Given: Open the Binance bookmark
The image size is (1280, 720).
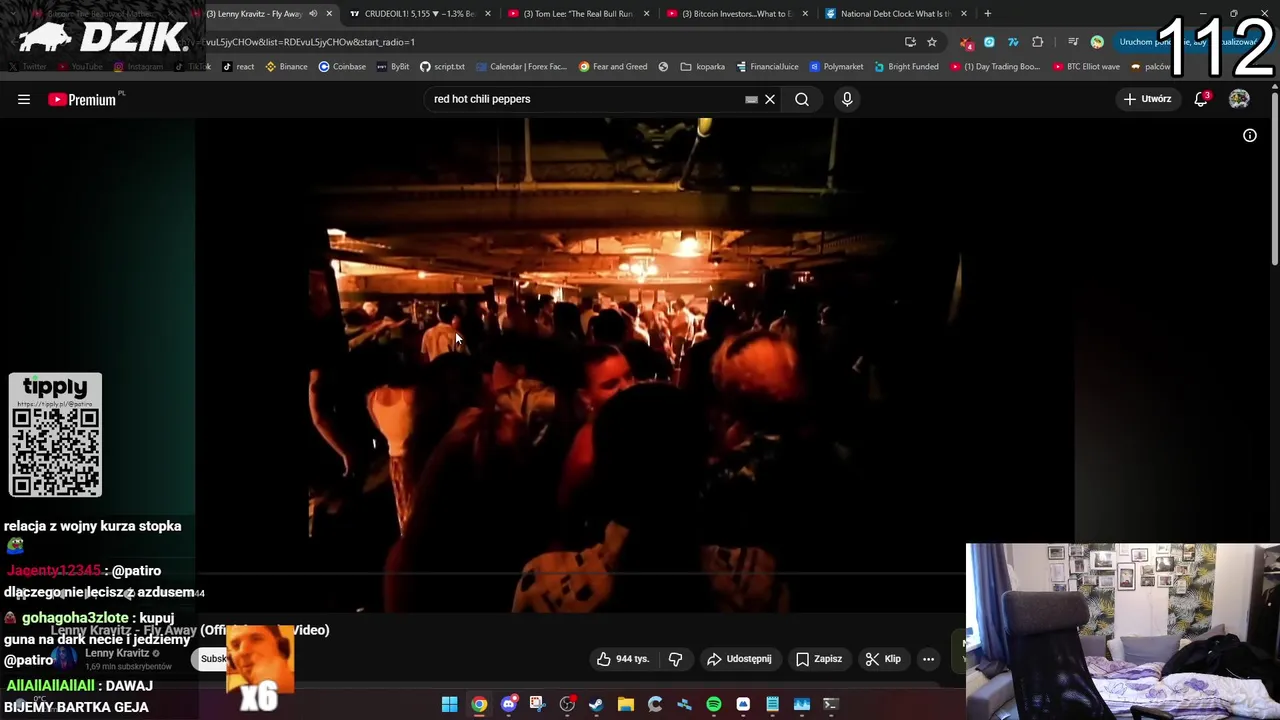Looking at the screenshot, I should [x=286, y=67].
